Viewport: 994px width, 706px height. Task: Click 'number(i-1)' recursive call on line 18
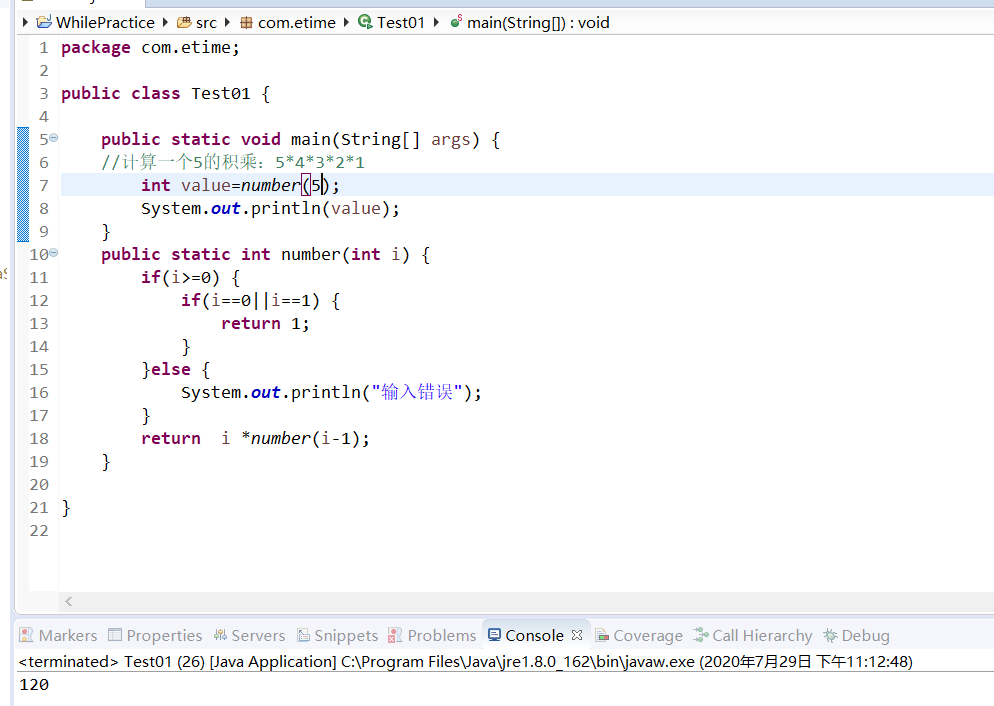(x=305, y=439)
